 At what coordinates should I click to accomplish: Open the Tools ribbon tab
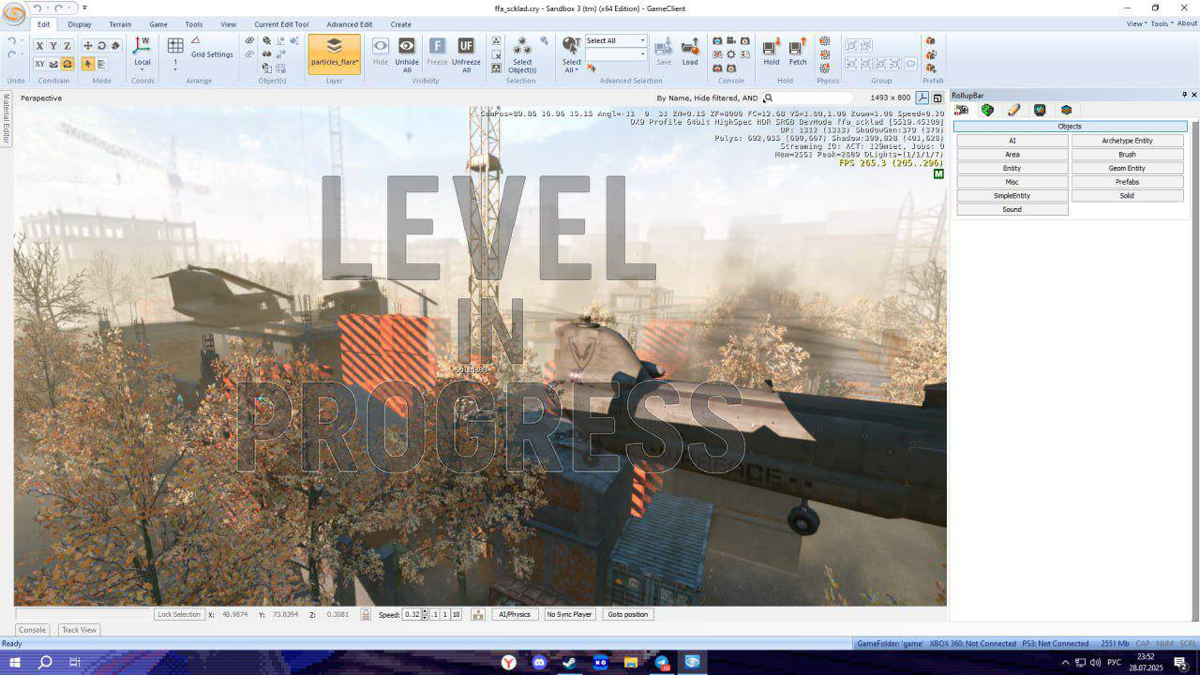pos(194,24)
